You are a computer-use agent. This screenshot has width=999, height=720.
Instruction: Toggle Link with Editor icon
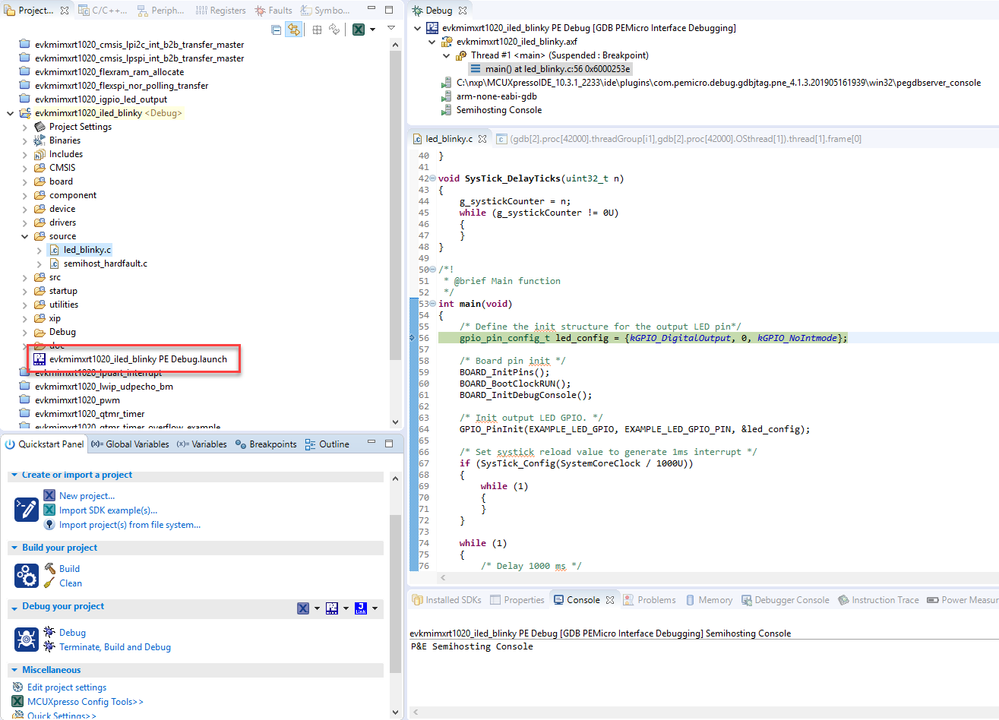coord(294,29)
